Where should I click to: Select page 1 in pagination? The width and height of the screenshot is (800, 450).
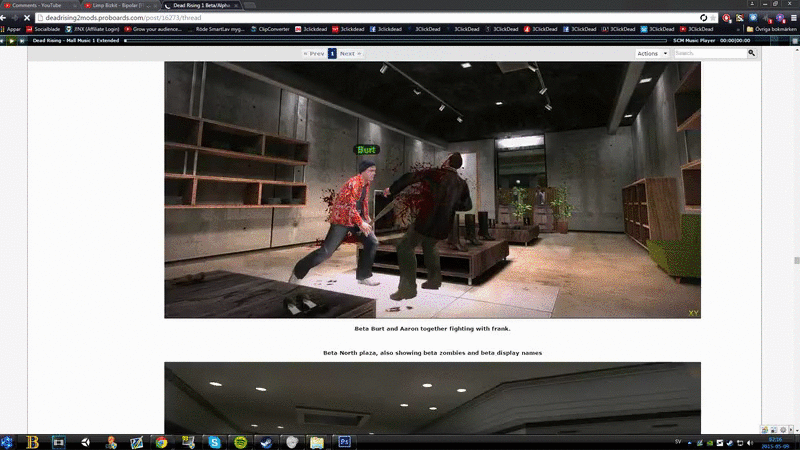coord(332,54)
